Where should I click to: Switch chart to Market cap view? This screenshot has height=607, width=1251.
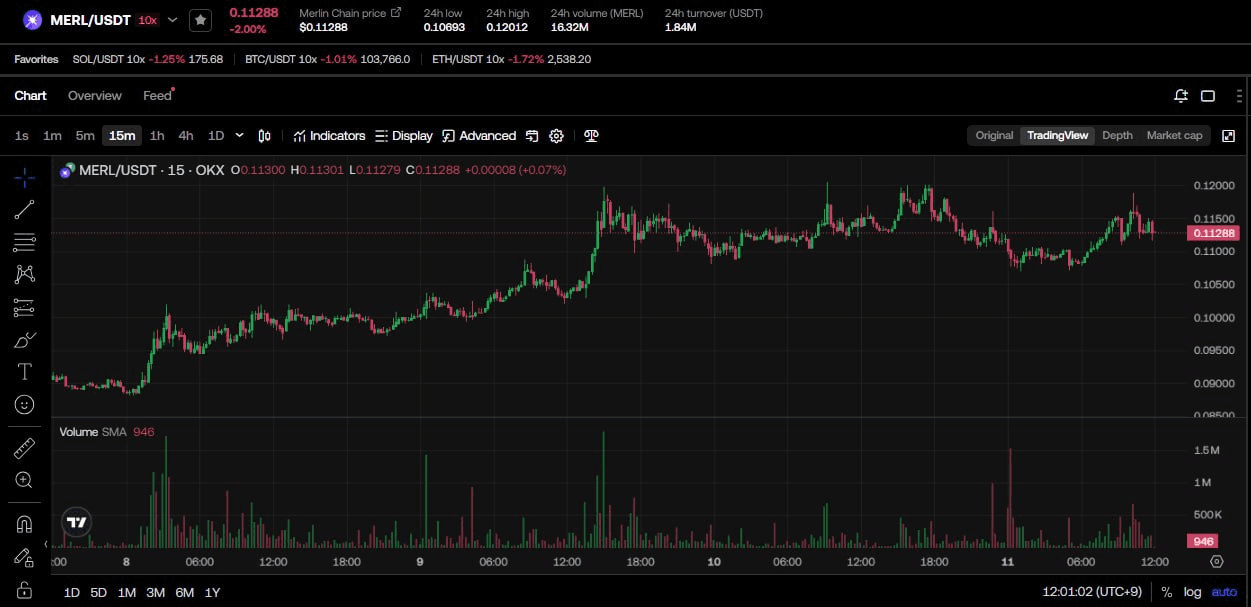[x=1174, y=135]
